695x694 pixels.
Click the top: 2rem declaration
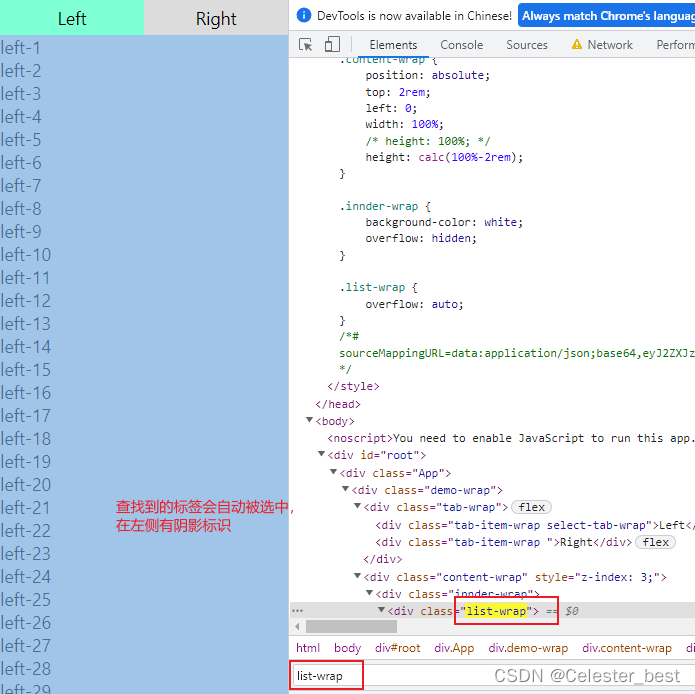point(398,92)
